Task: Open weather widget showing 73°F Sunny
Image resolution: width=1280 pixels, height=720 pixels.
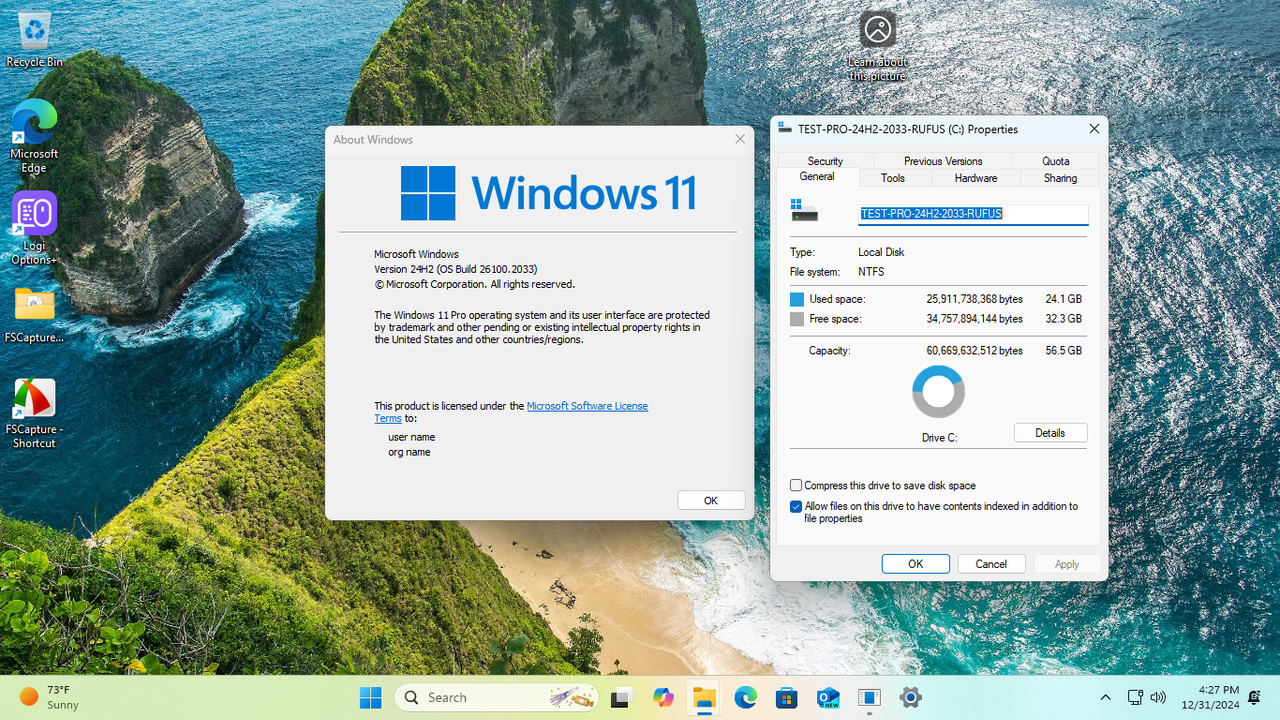Action: tap(50, 697)
